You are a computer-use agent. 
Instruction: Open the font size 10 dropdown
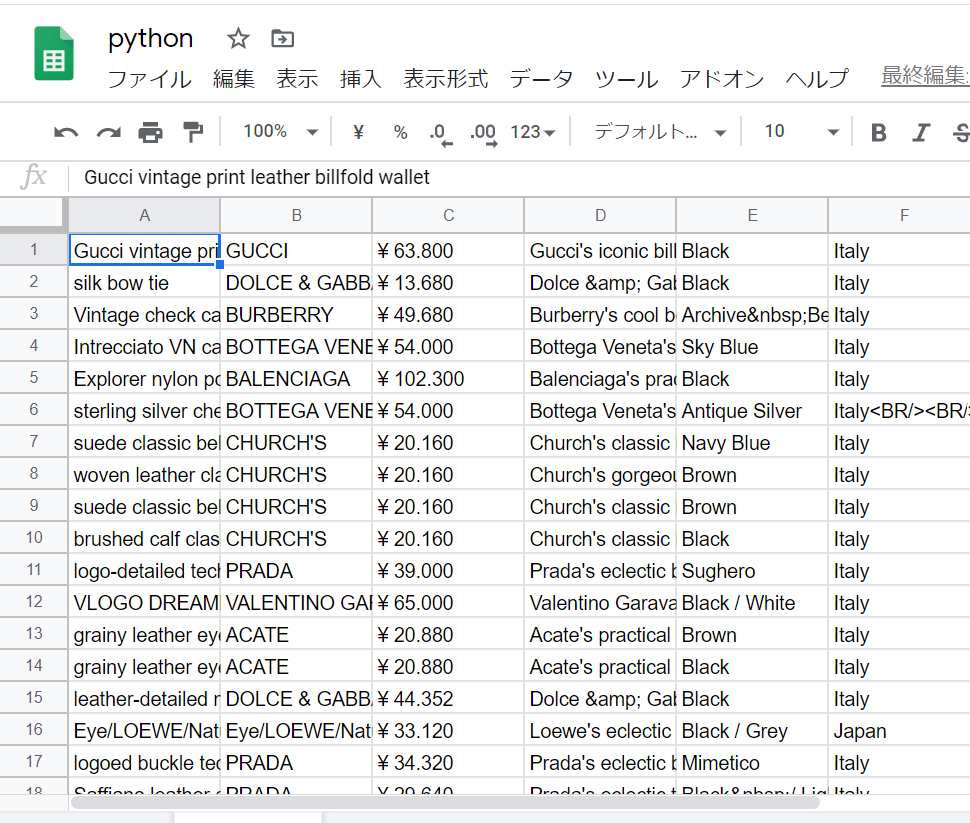pos(802,132)
